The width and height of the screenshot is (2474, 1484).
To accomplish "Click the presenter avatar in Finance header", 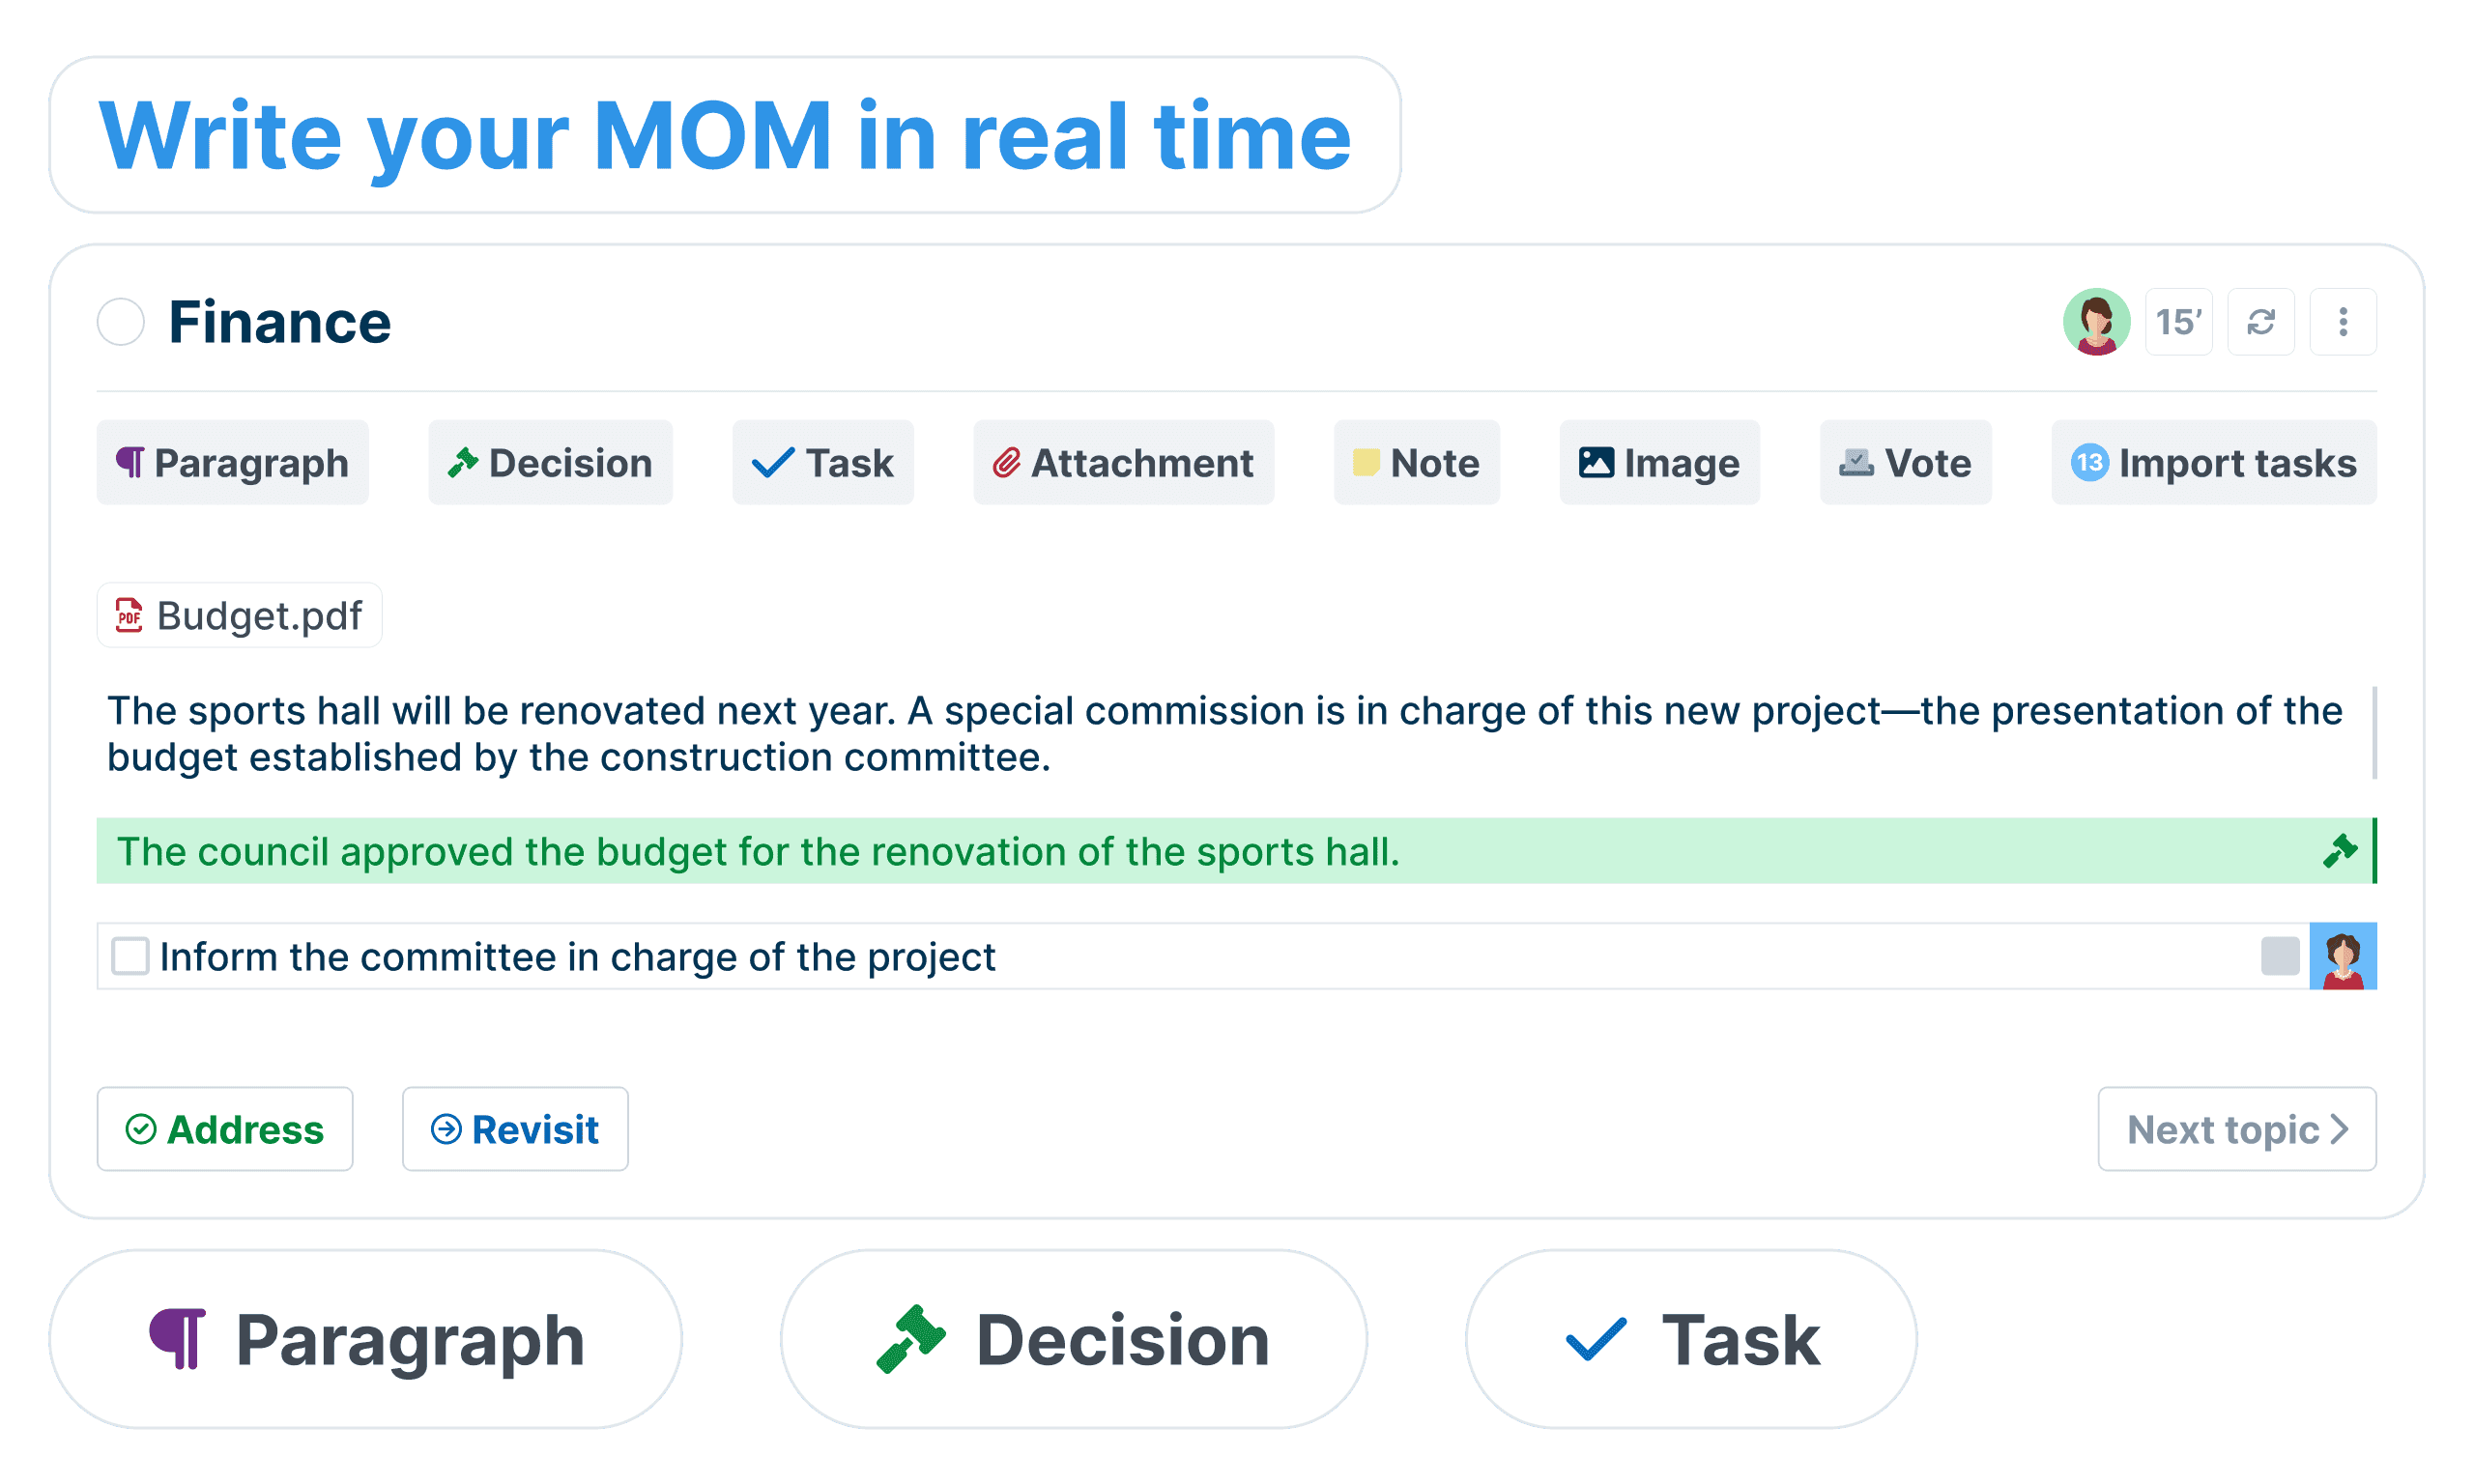I will coord(2096,322).
